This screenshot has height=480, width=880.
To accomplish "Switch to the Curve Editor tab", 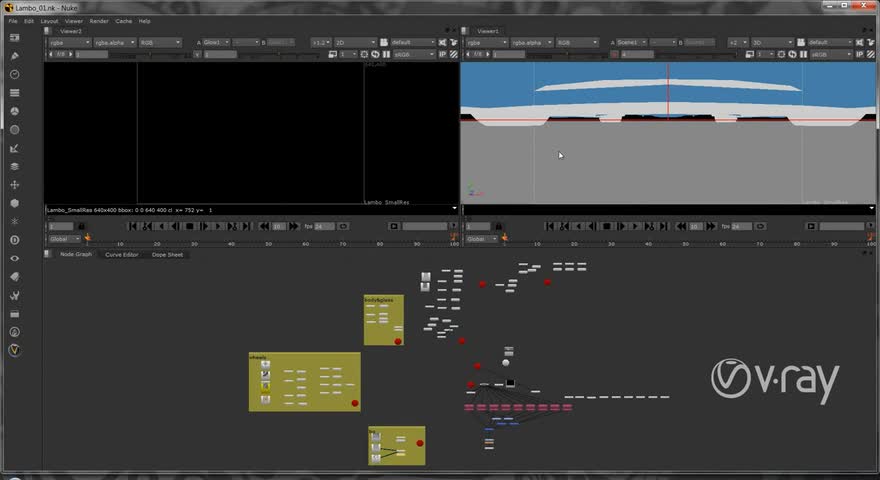I will click(x=122, y=255).
